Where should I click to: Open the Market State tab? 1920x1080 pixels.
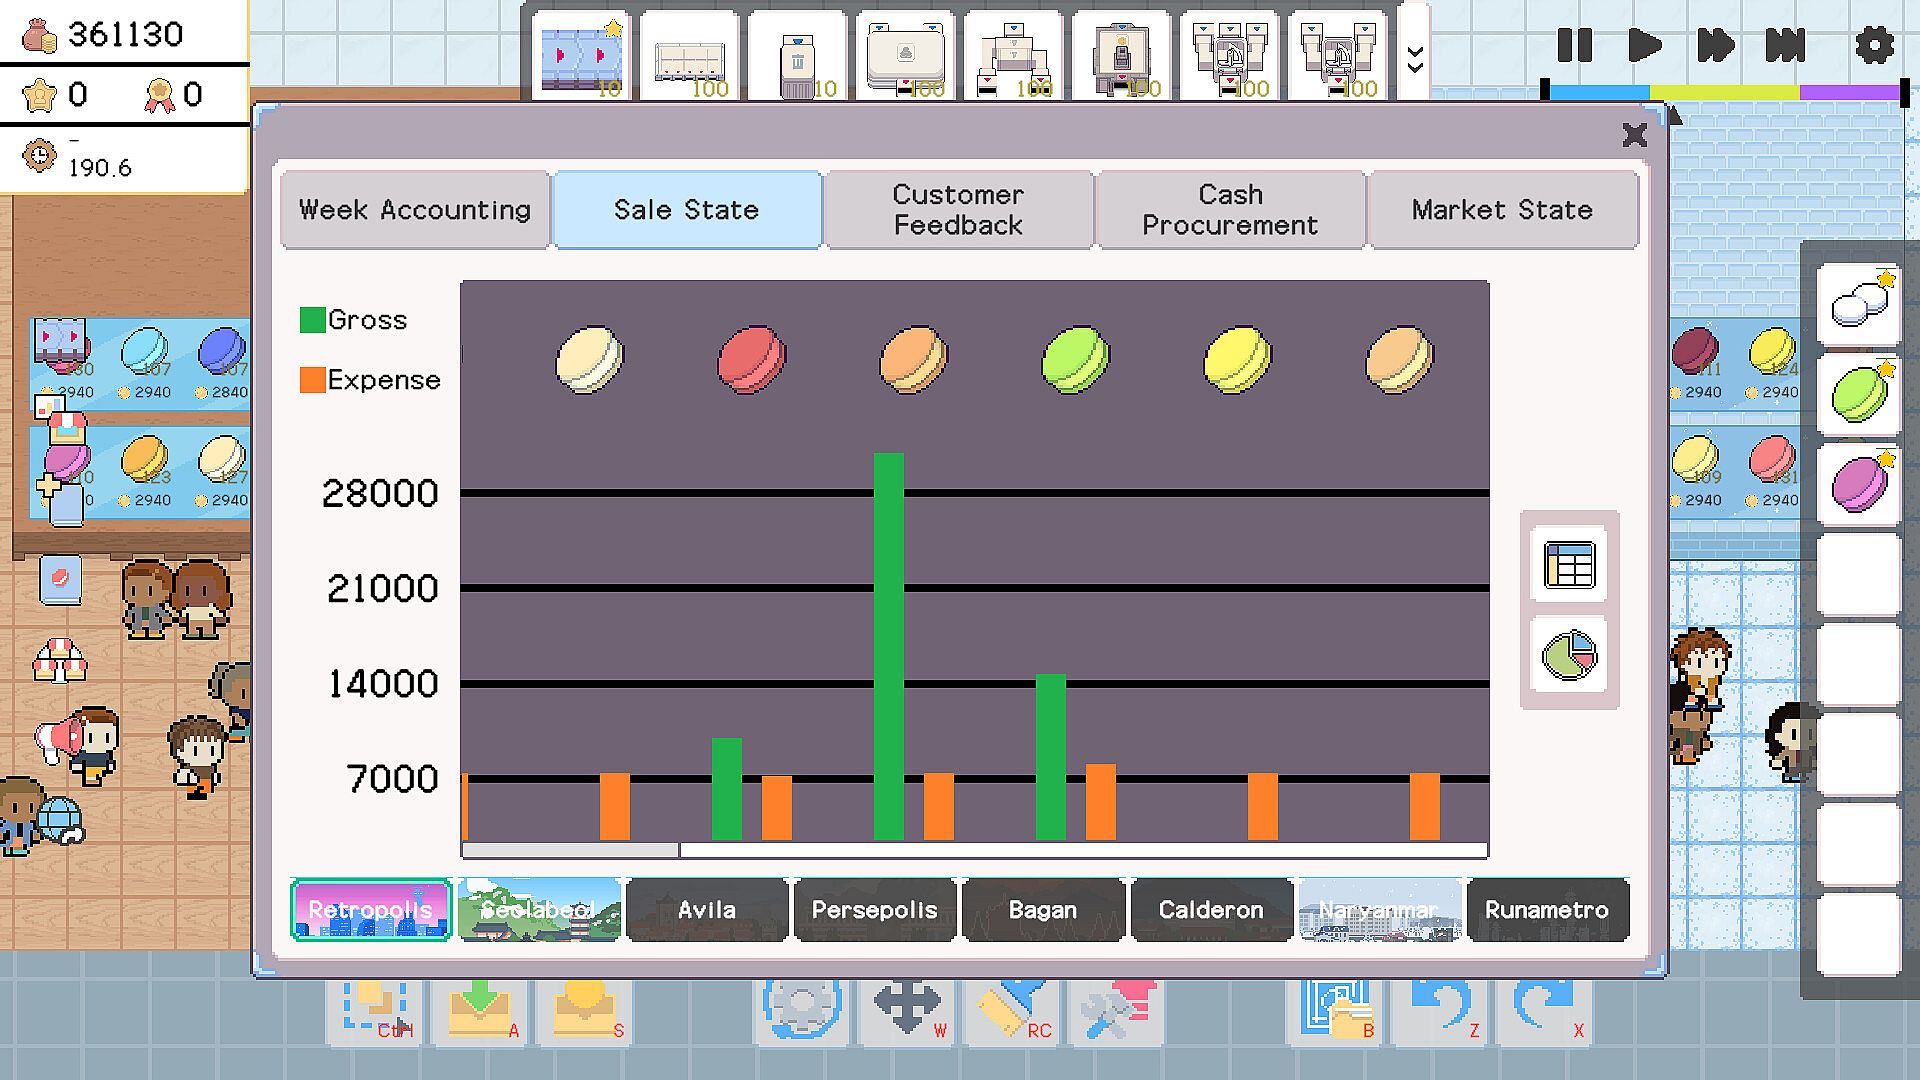pos(1501,210)
